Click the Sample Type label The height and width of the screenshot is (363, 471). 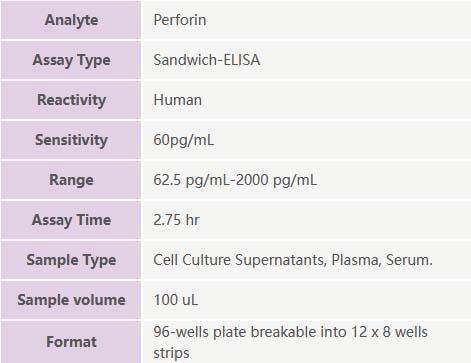click(x=71, y=260)
